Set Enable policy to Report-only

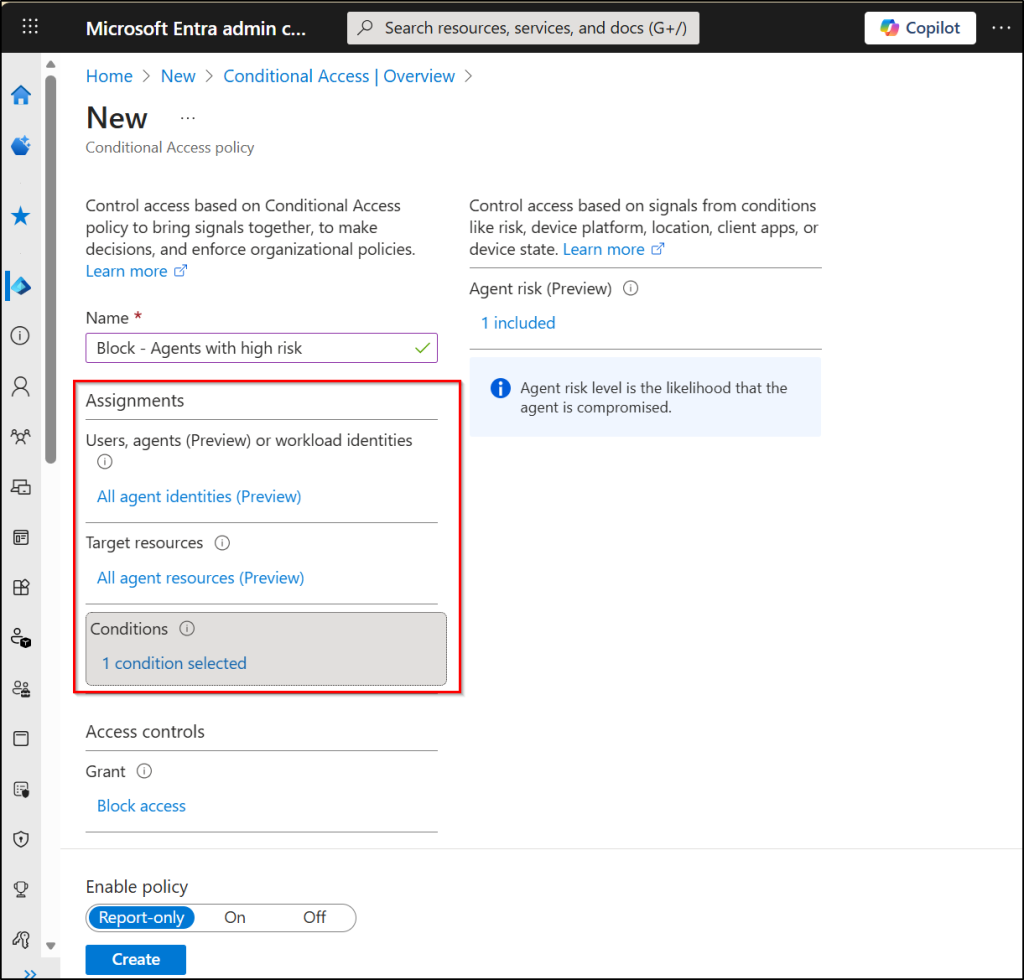(141, 917)
